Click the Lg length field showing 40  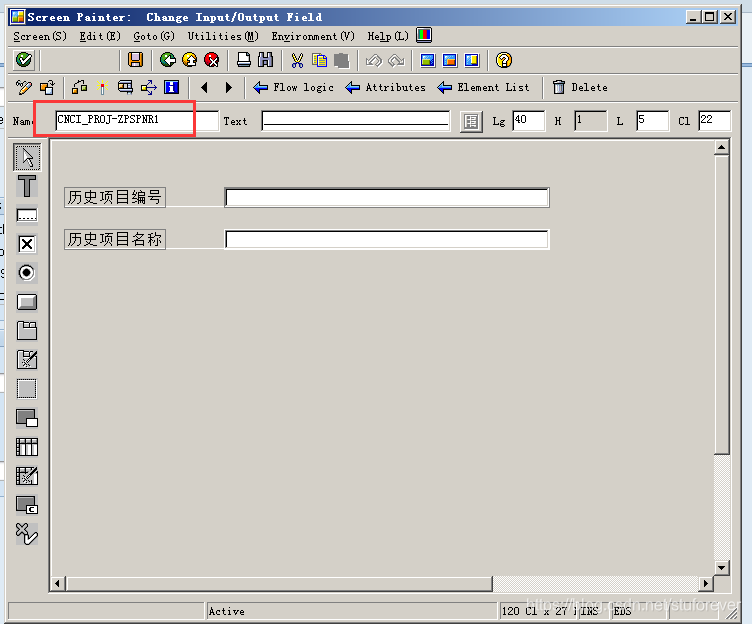pyautogui.click(x=528, y=120)
